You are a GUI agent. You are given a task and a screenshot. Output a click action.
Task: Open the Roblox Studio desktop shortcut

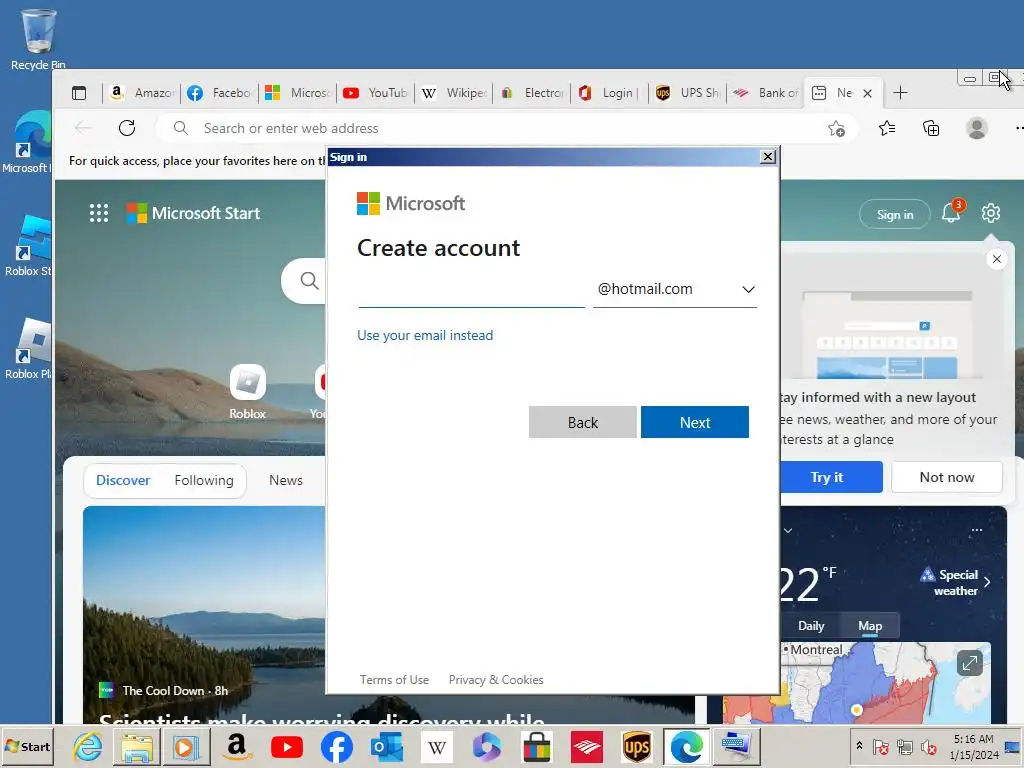pyautogui.click(x=29, y=246)
